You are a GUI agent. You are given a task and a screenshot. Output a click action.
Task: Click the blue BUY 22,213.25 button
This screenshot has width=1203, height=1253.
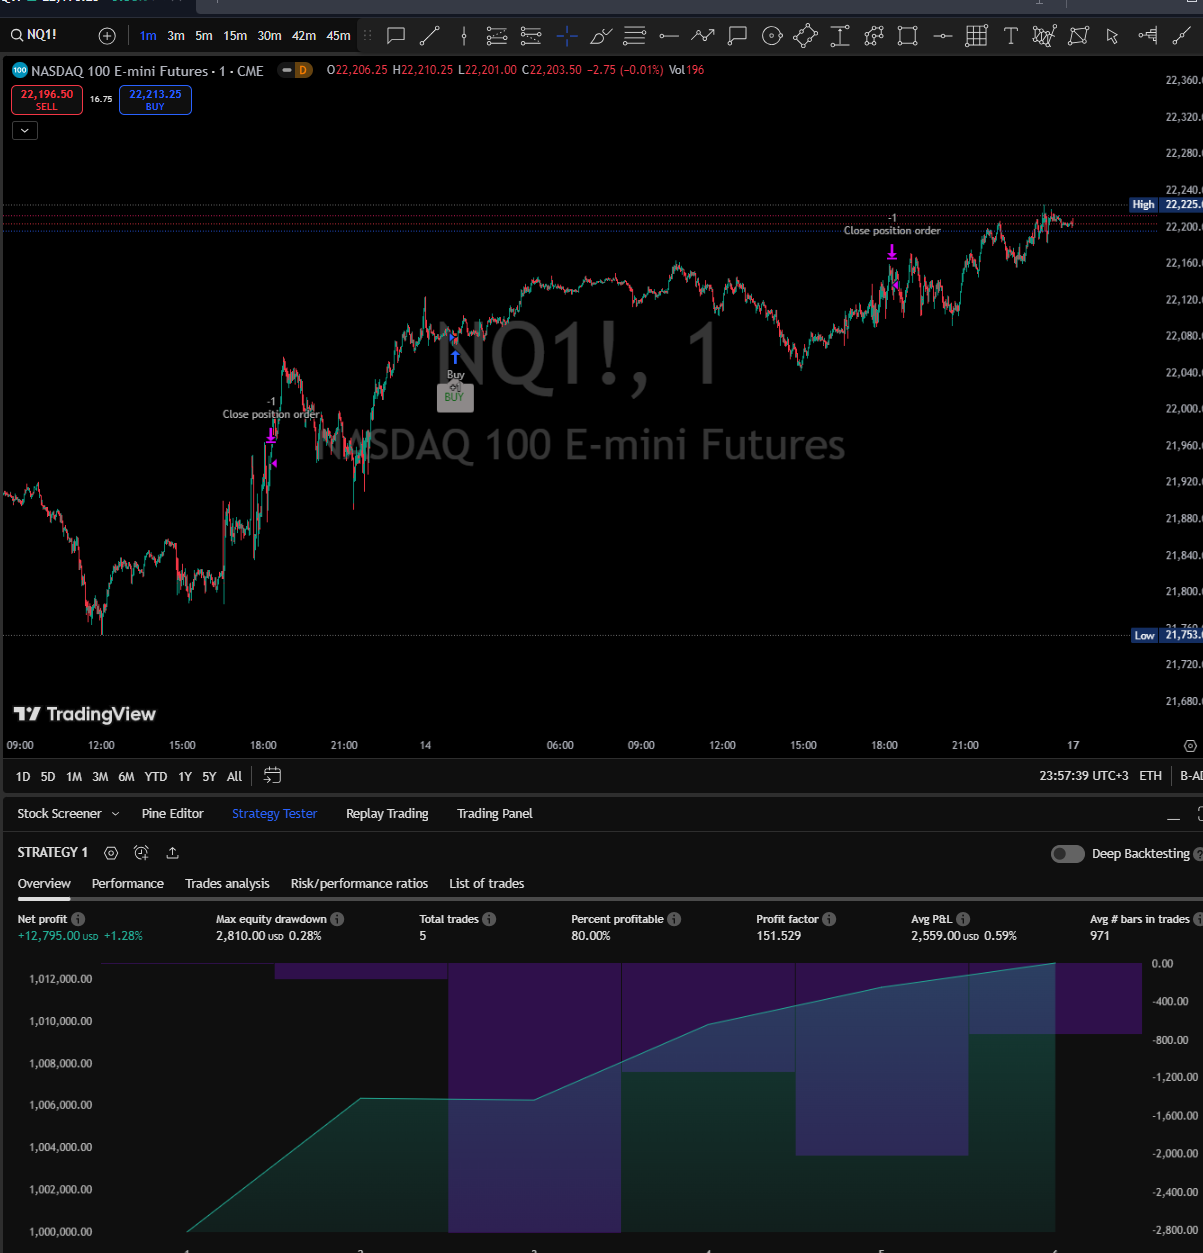(x=155, y=100)
